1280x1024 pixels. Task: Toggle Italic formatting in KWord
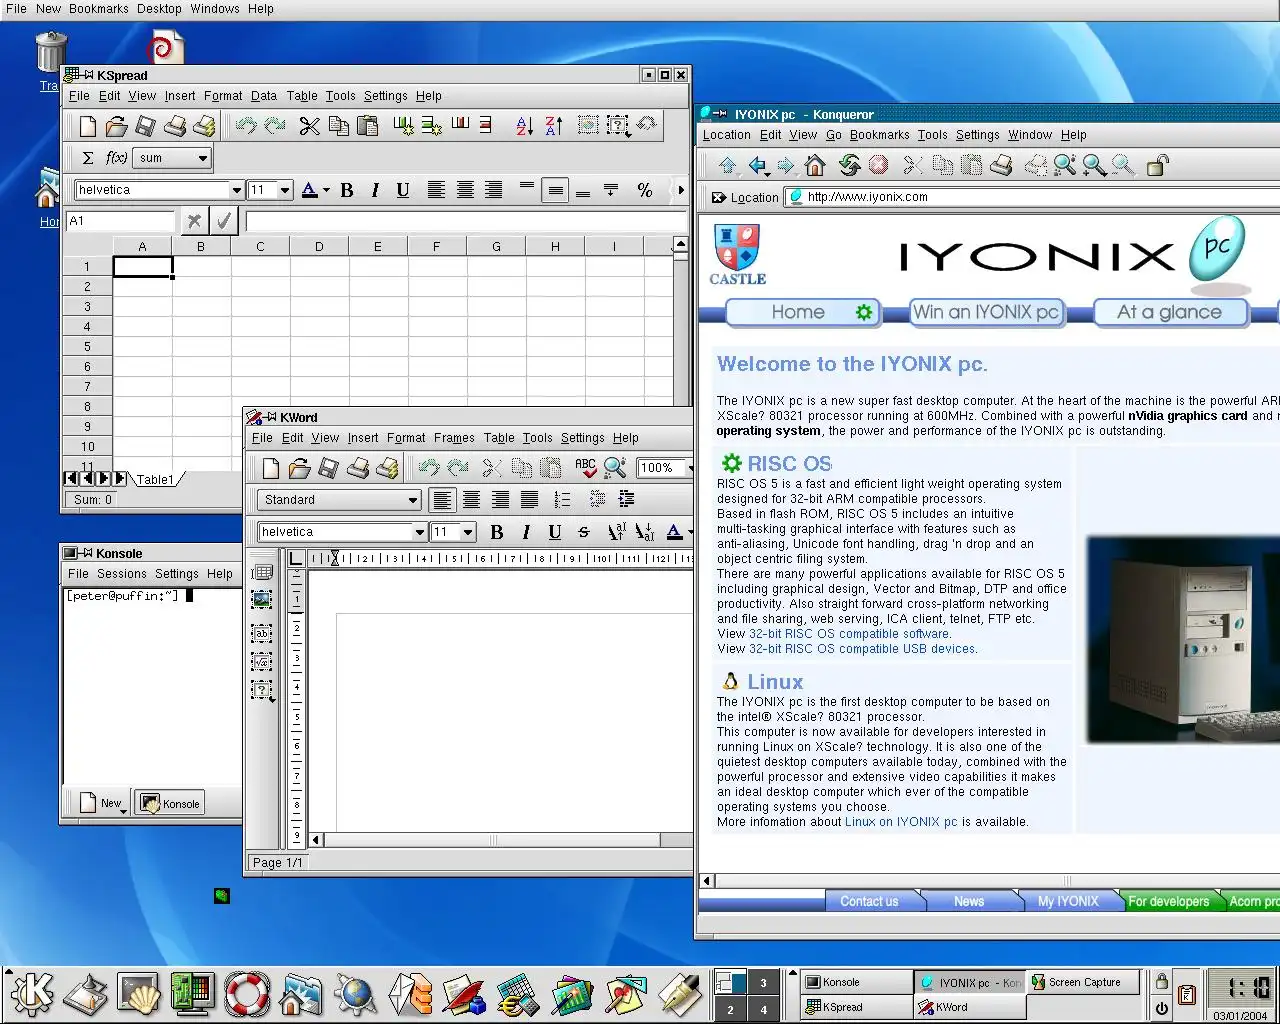pos(526,532)
